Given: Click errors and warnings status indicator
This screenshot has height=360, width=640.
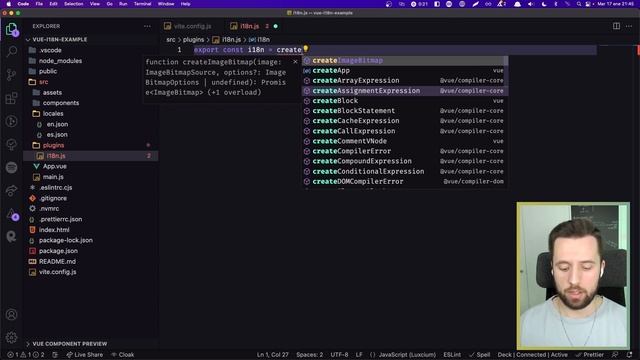Looking at the screenshot, I should click(x=26, y=355).
